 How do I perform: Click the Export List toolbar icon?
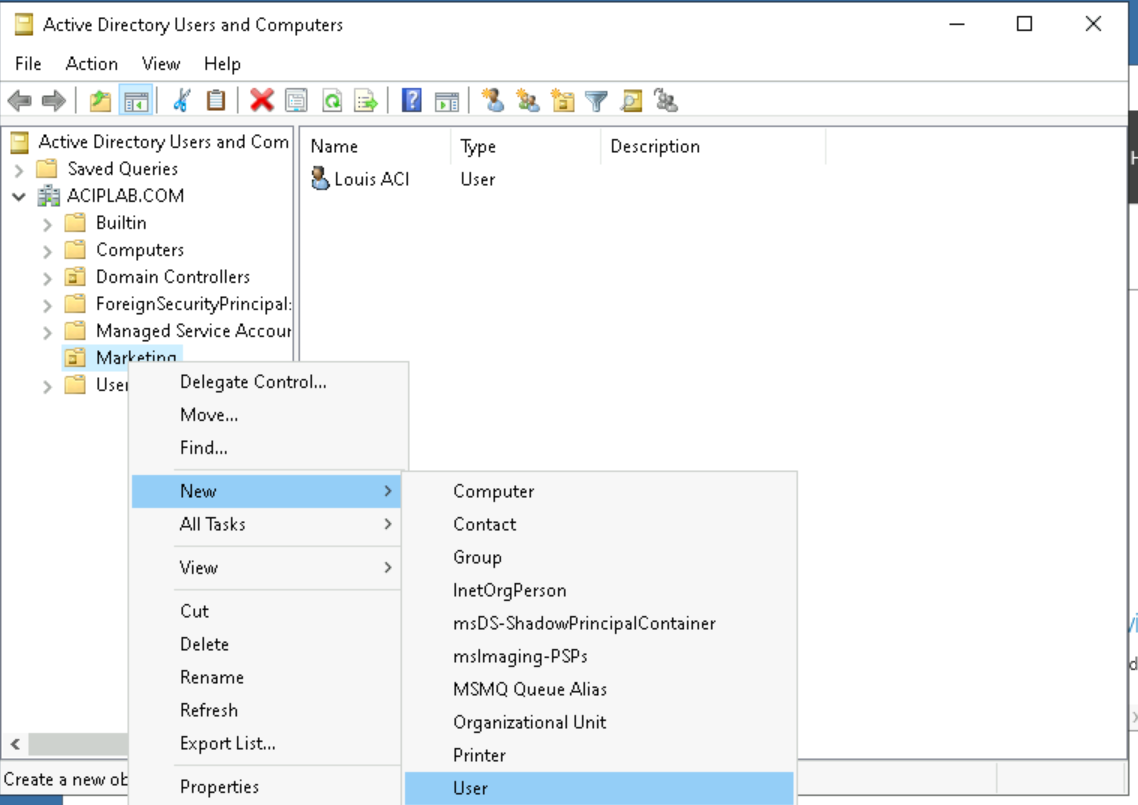366,100
